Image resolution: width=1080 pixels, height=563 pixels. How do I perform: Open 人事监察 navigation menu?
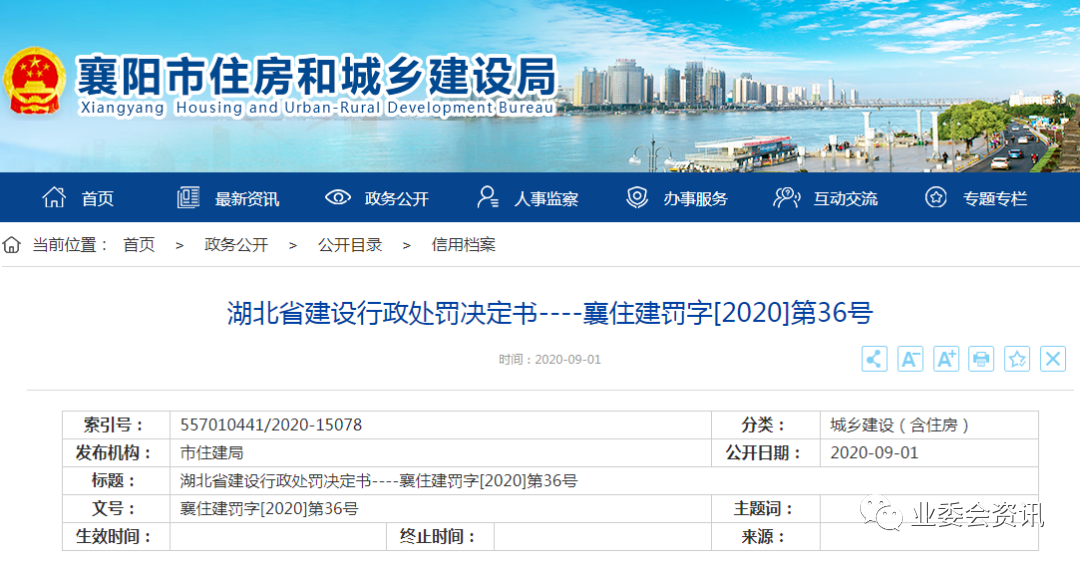click(546, 198)
